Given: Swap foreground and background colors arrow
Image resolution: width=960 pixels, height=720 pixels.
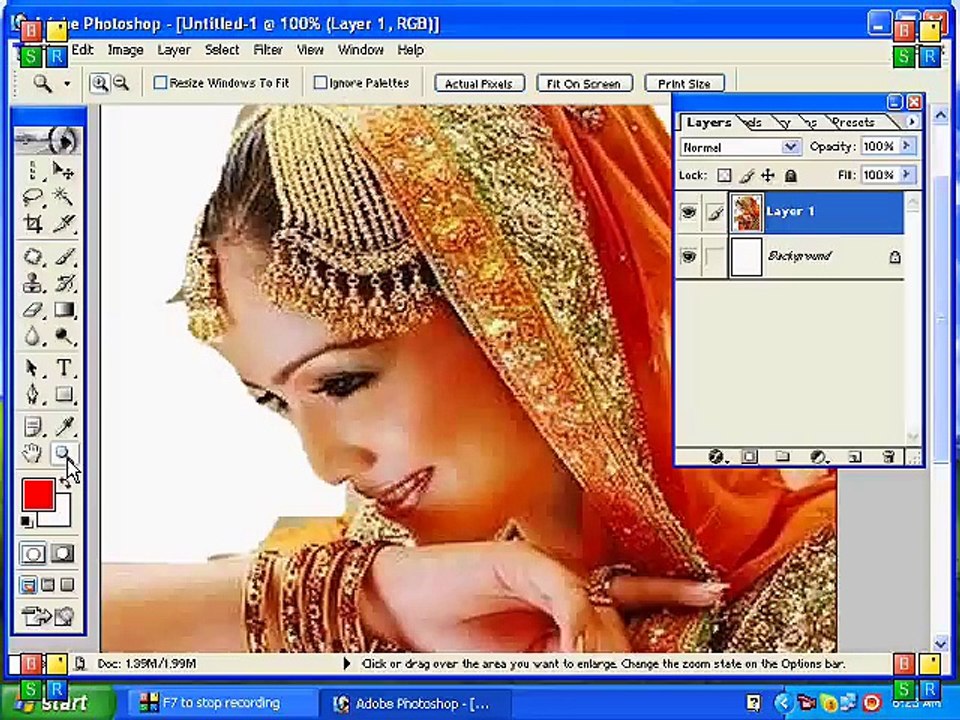Looking at the screenshot, I should 66,482.
